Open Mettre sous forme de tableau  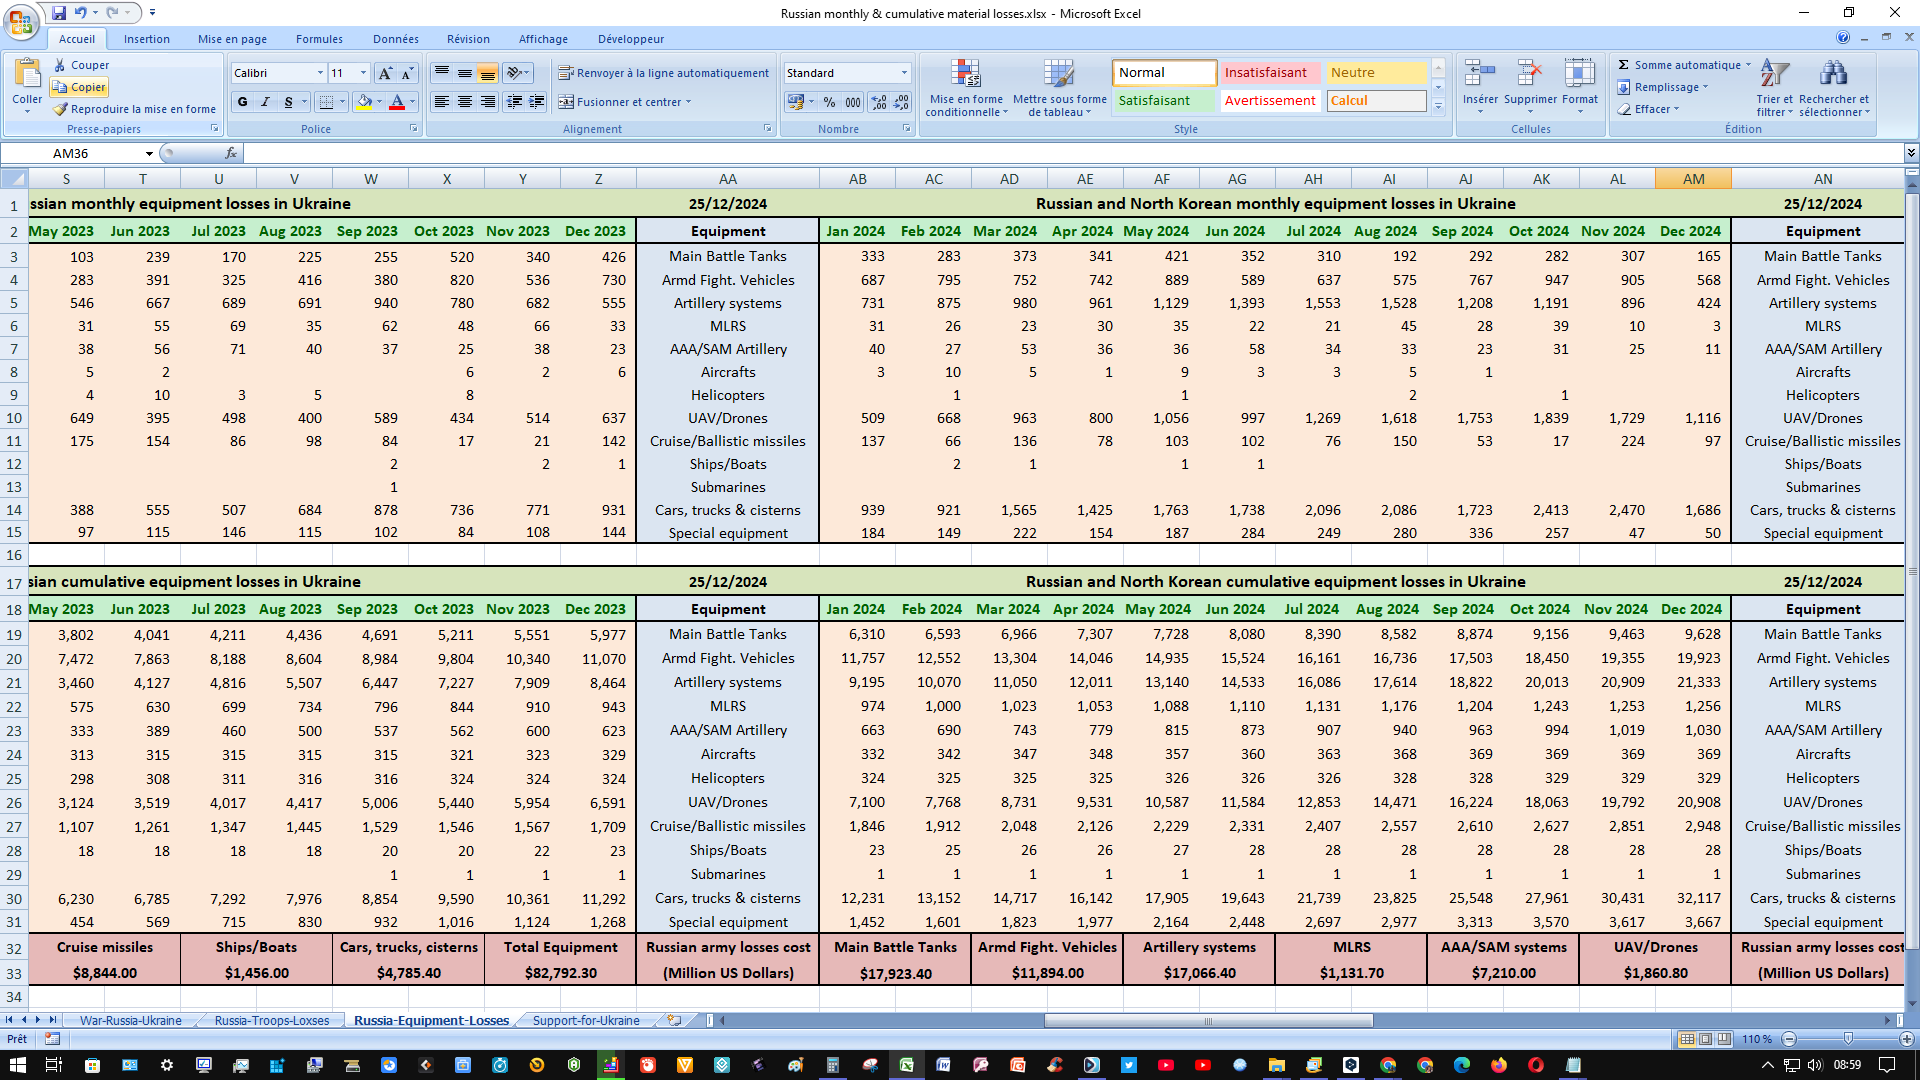pos(1059,88)
